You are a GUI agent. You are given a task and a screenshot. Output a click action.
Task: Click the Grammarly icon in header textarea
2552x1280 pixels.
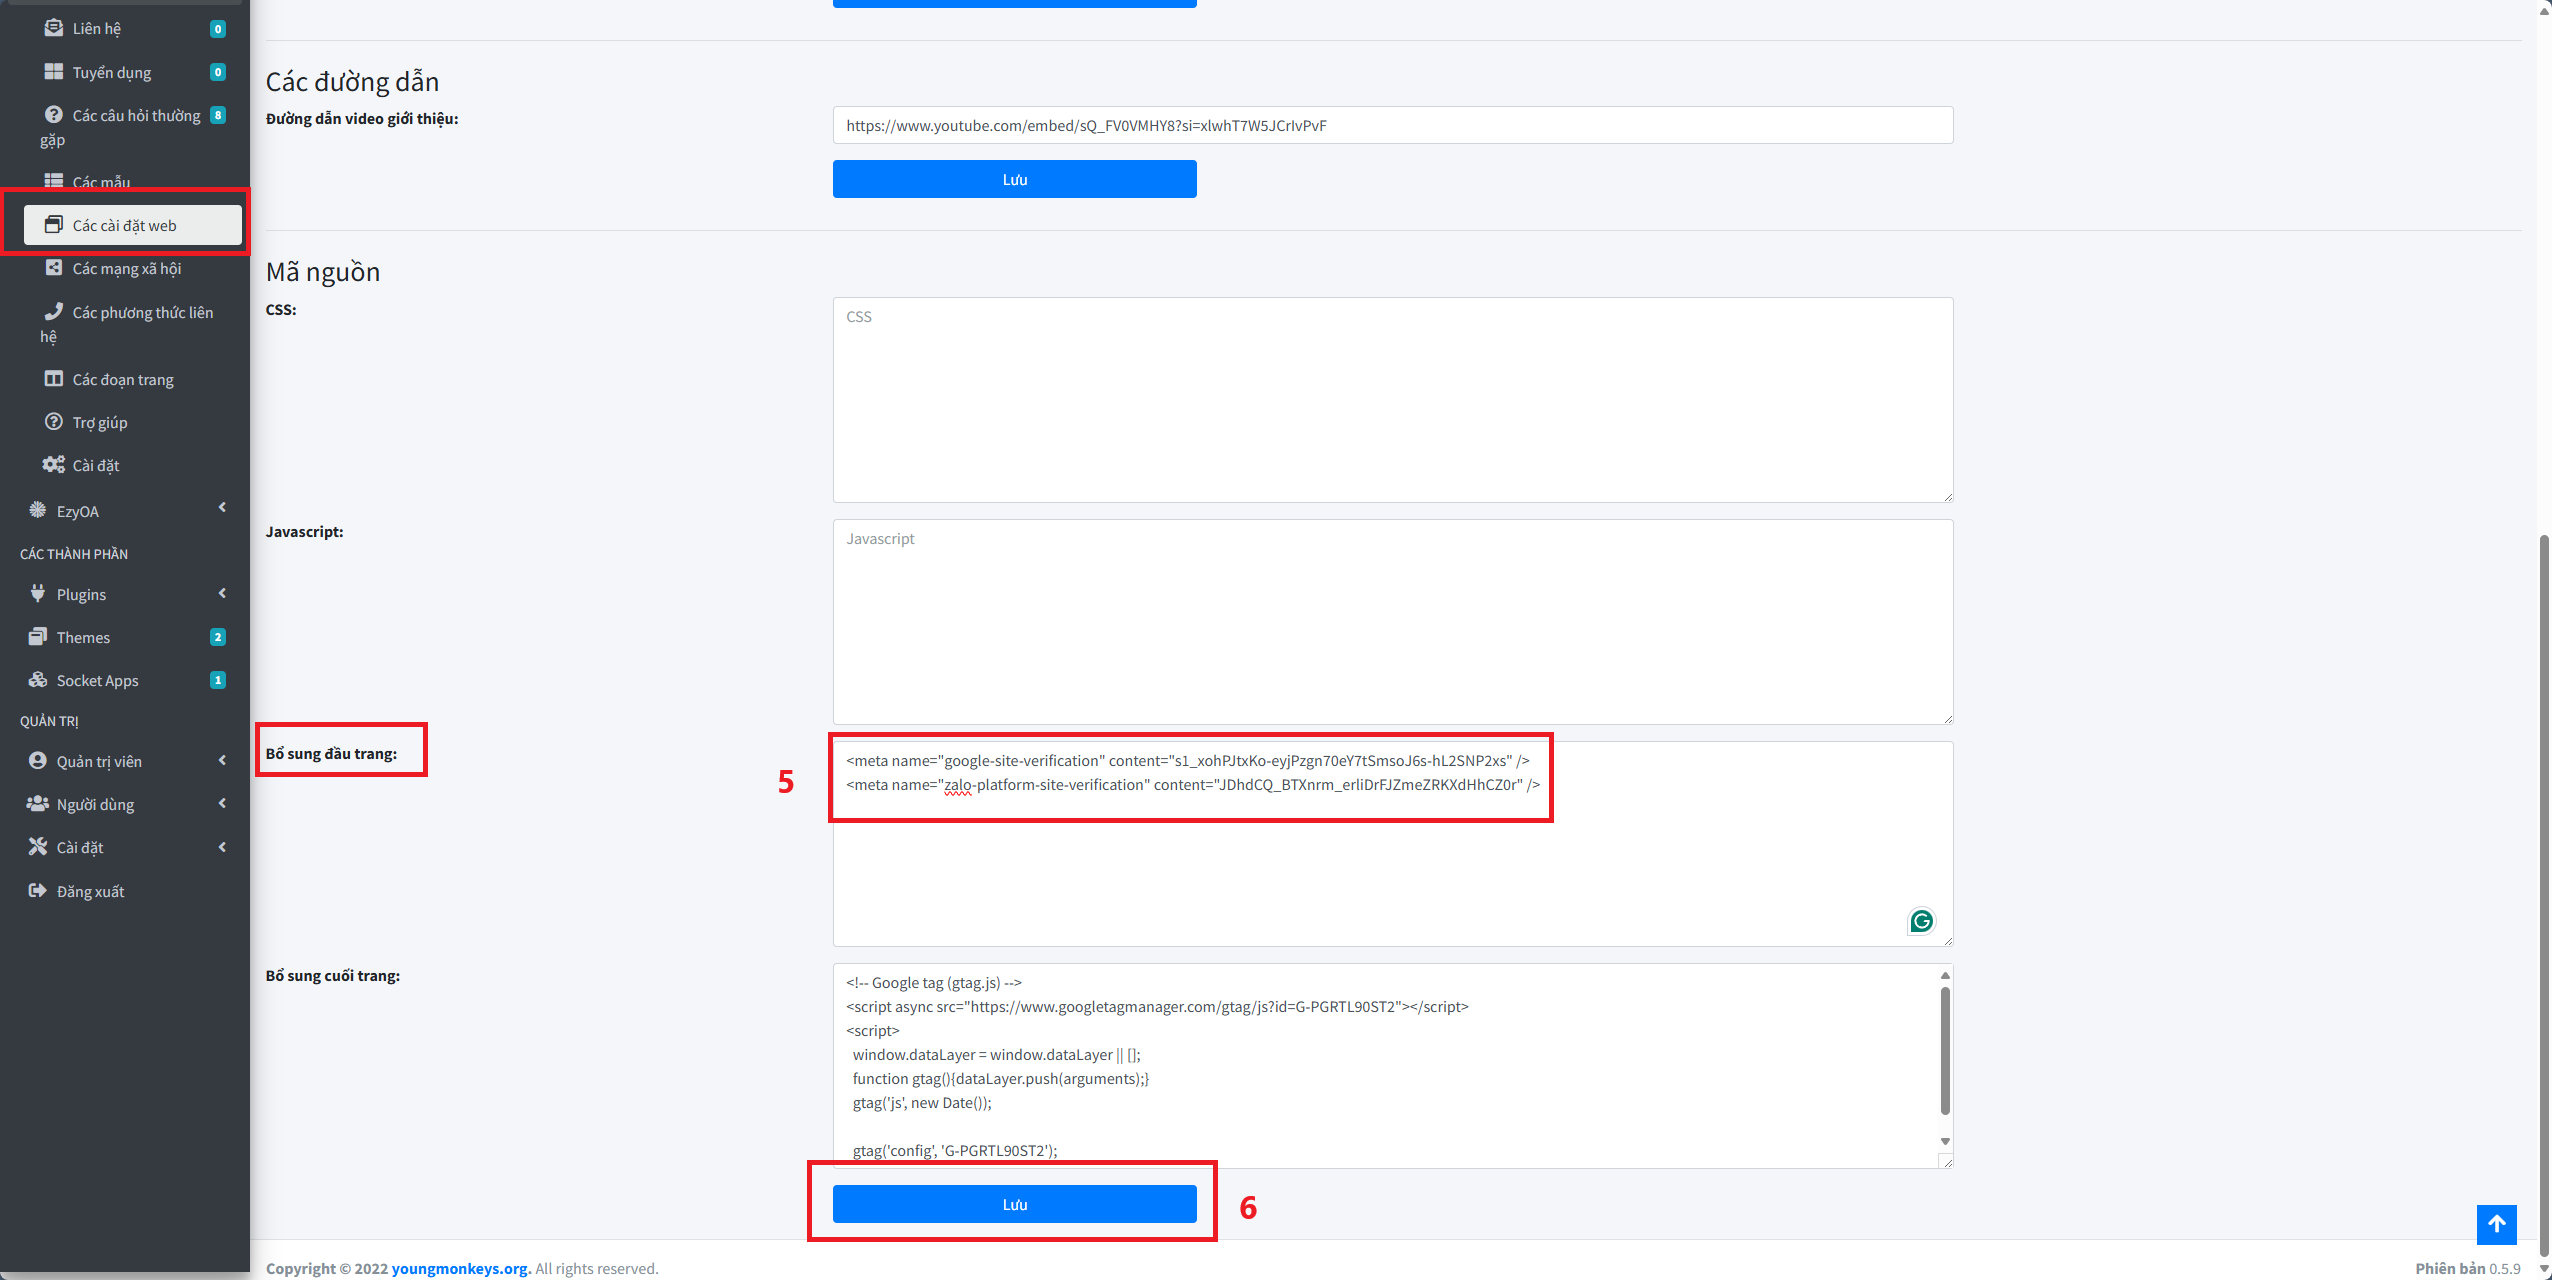[1921, 921]
